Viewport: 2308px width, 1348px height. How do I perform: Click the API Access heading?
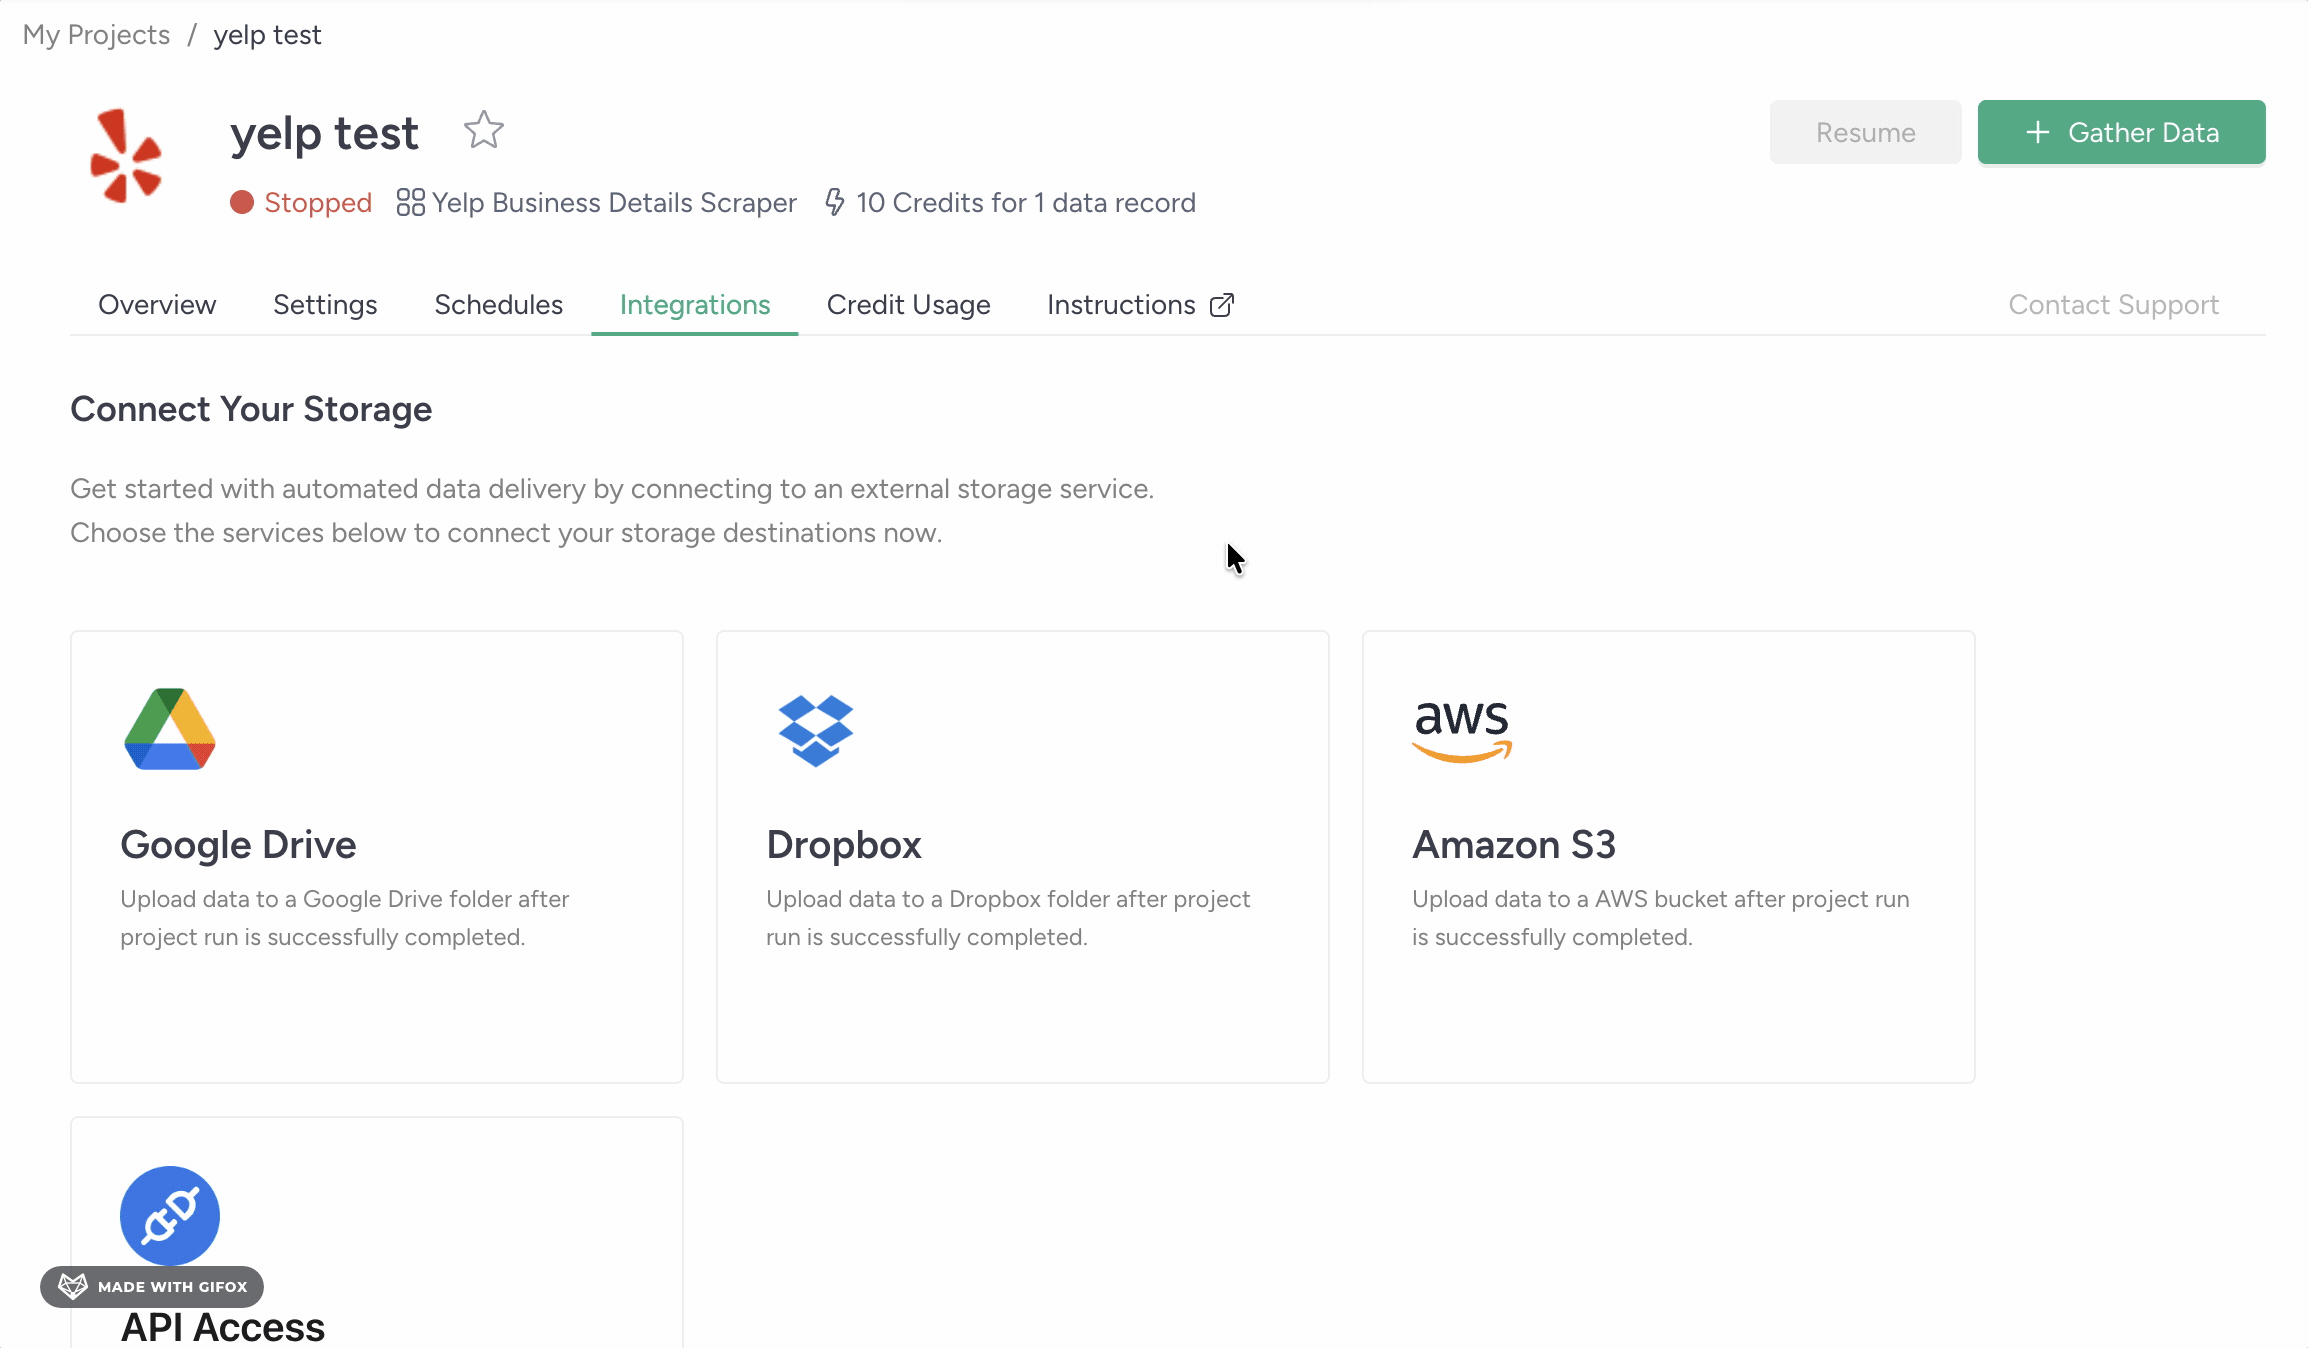223,1327
